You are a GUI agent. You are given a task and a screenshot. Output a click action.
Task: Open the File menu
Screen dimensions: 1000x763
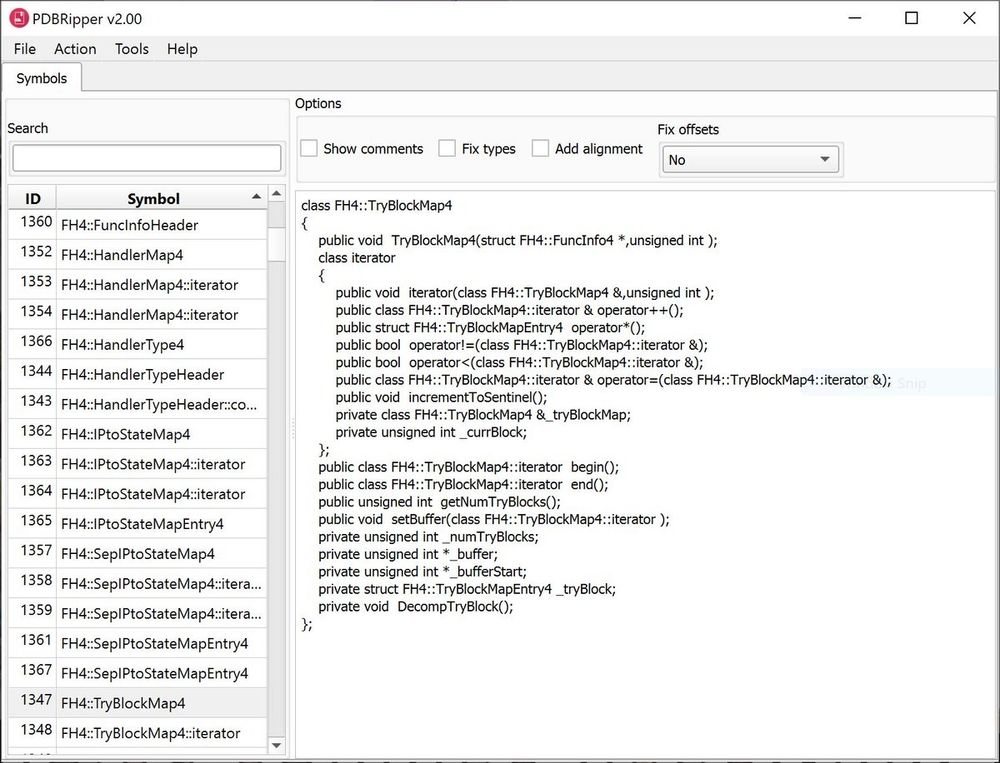(25, 49)
